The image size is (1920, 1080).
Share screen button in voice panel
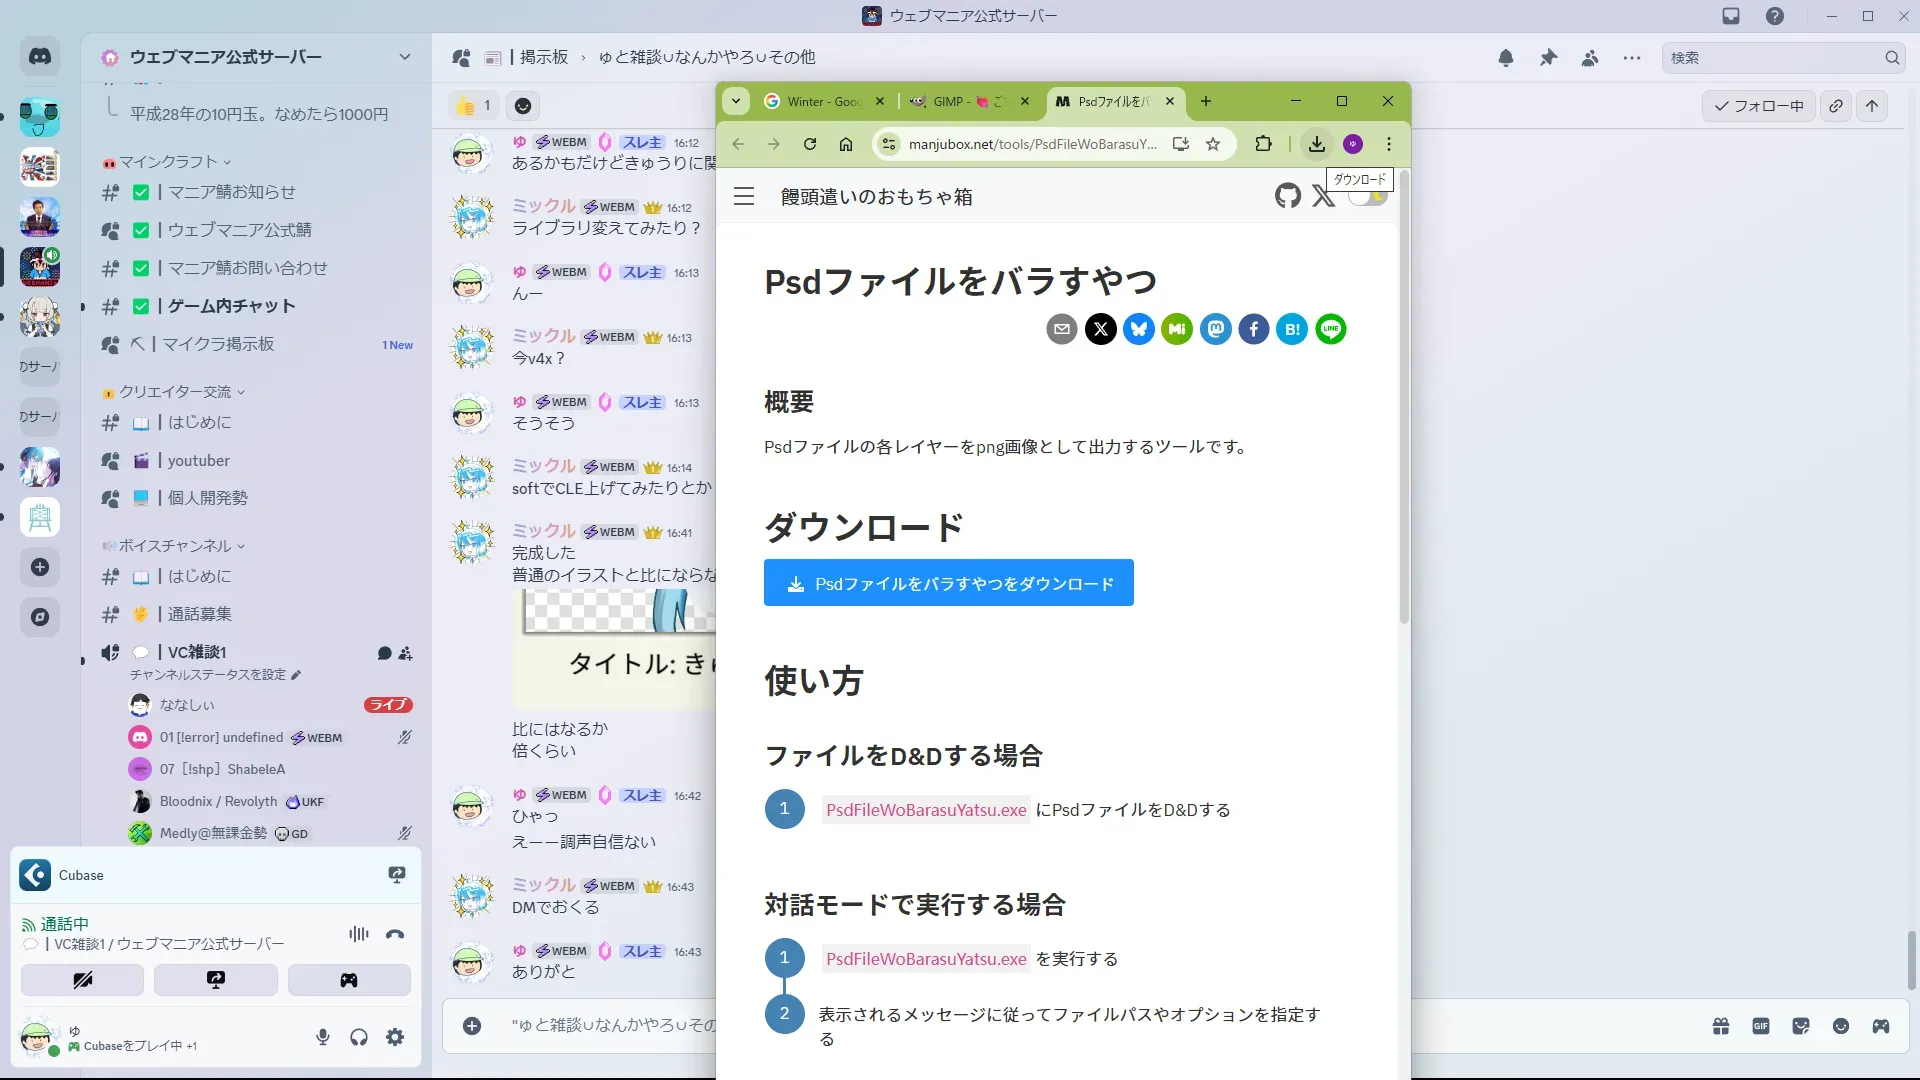pos(215,980)
